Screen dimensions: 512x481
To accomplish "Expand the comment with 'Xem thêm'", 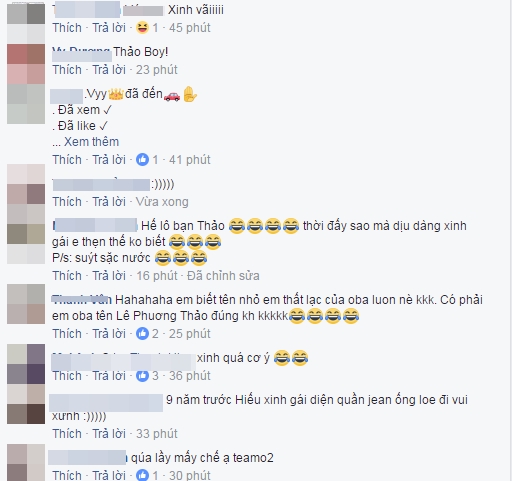I will 91,142.
